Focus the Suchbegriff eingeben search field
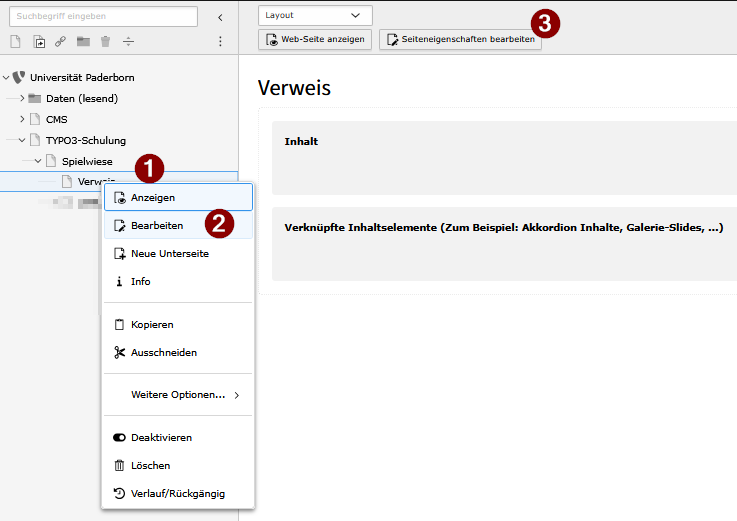The height and width of the screenshot is (521, 737). (103, 16)
